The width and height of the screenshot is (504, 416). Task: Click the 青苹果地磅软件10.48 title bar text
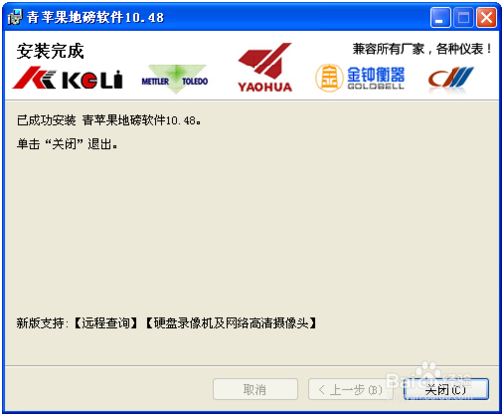click(95, 17)
